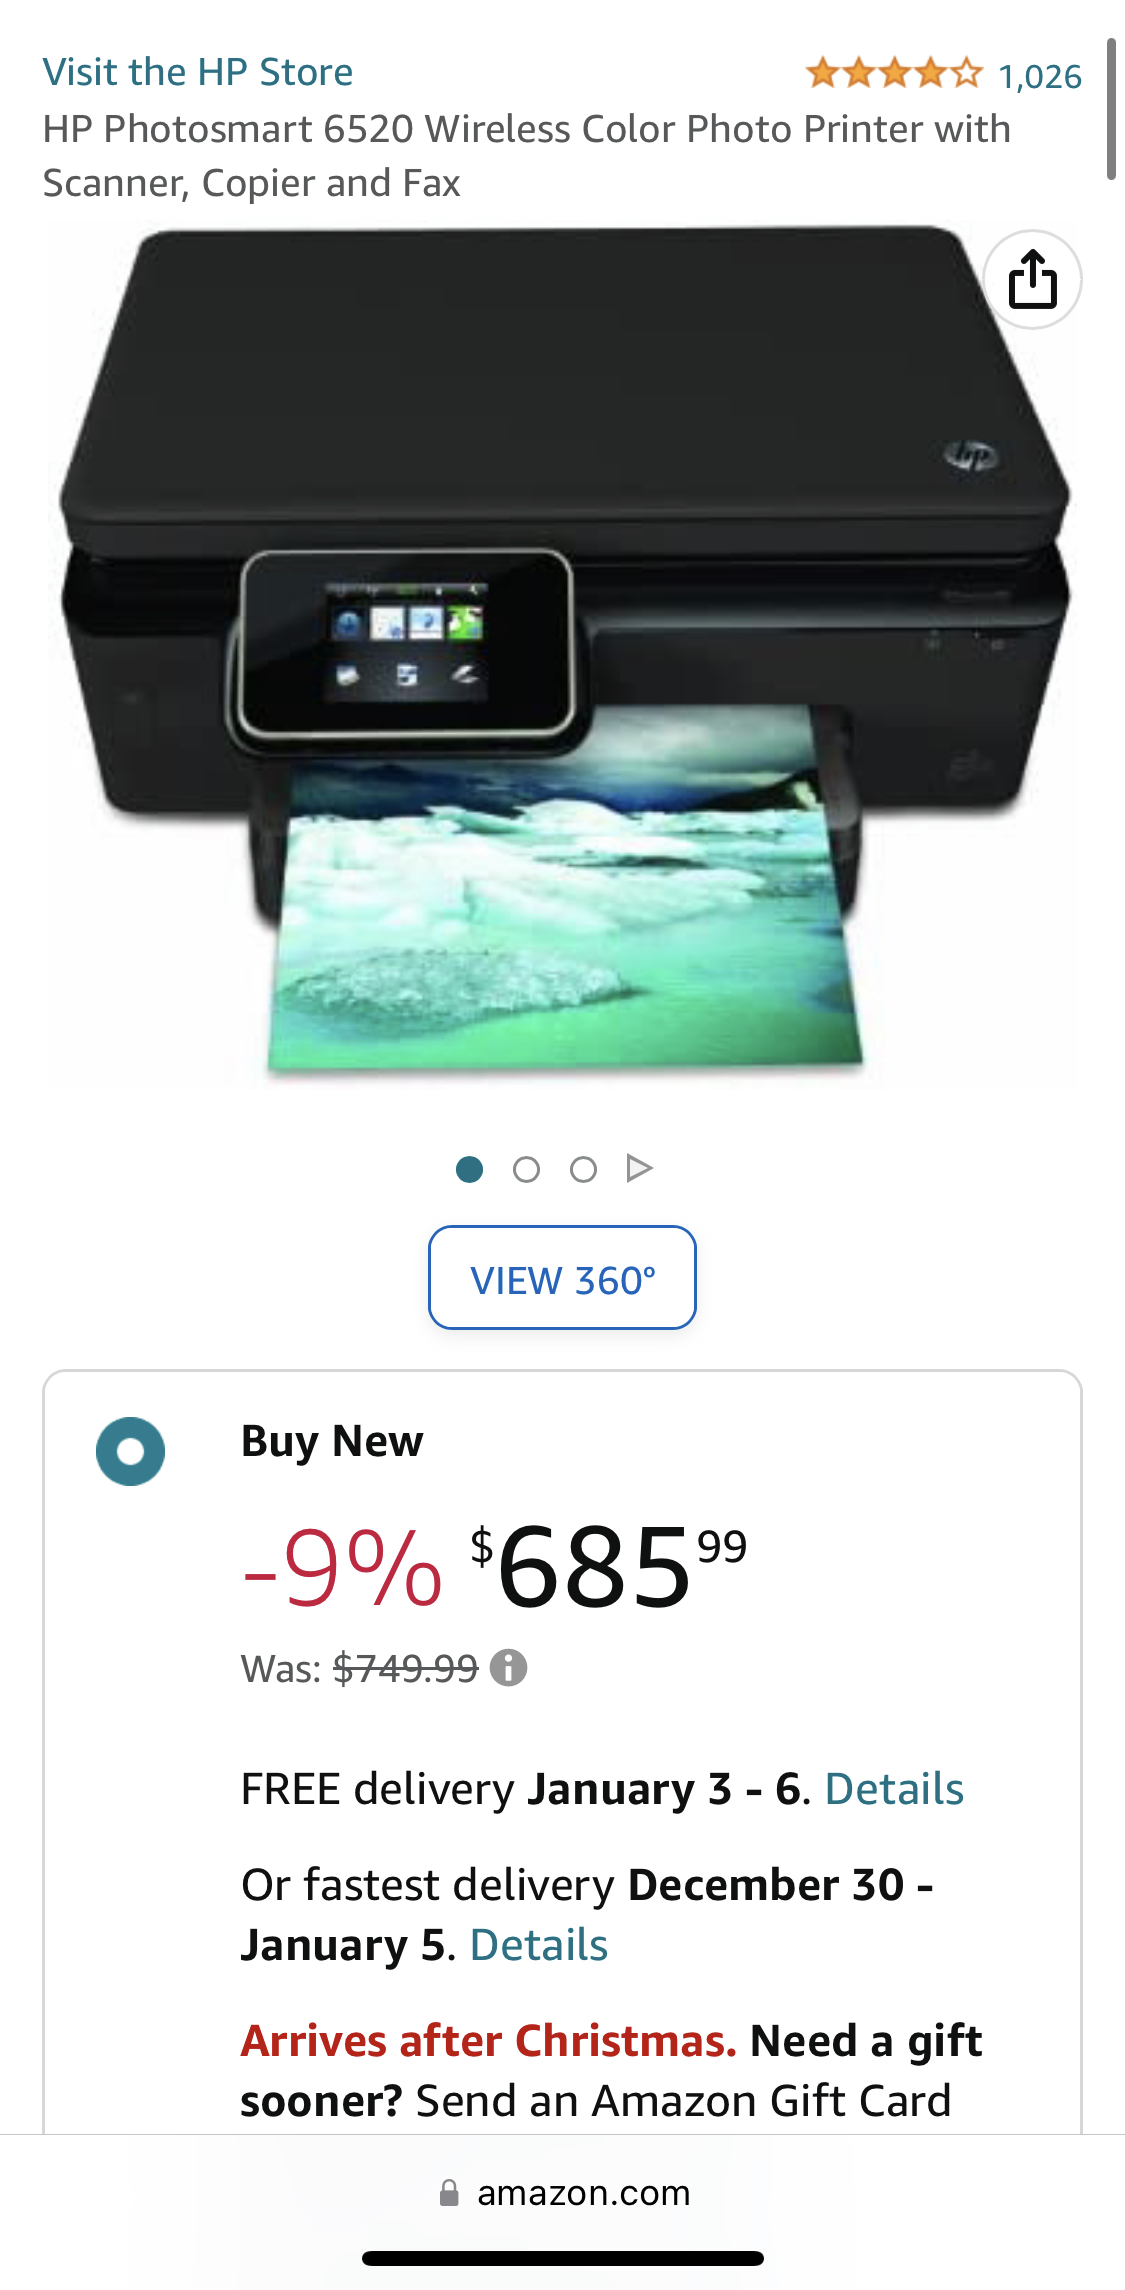Tap the HP Photosmart printer product image

pos(562,655)
